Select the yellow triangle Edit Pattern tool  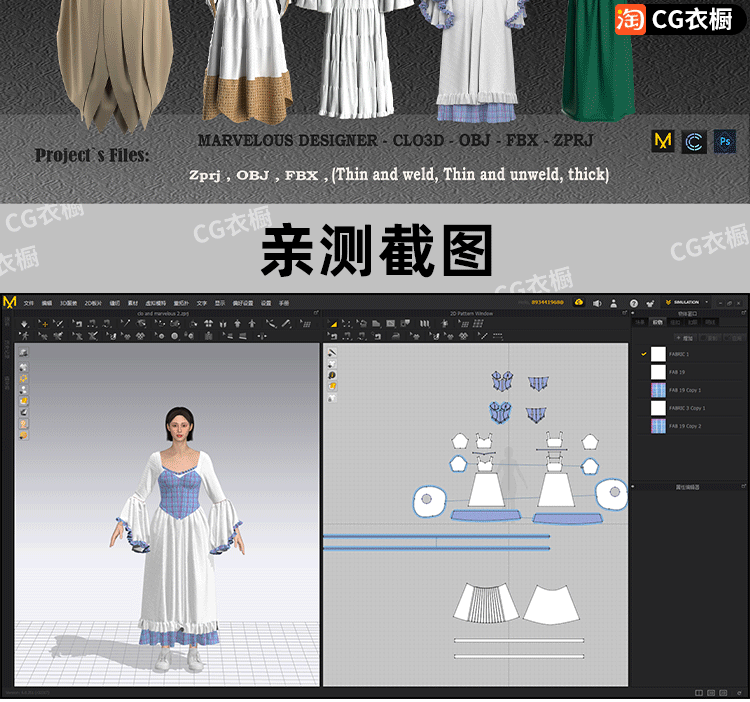point(332,324)
